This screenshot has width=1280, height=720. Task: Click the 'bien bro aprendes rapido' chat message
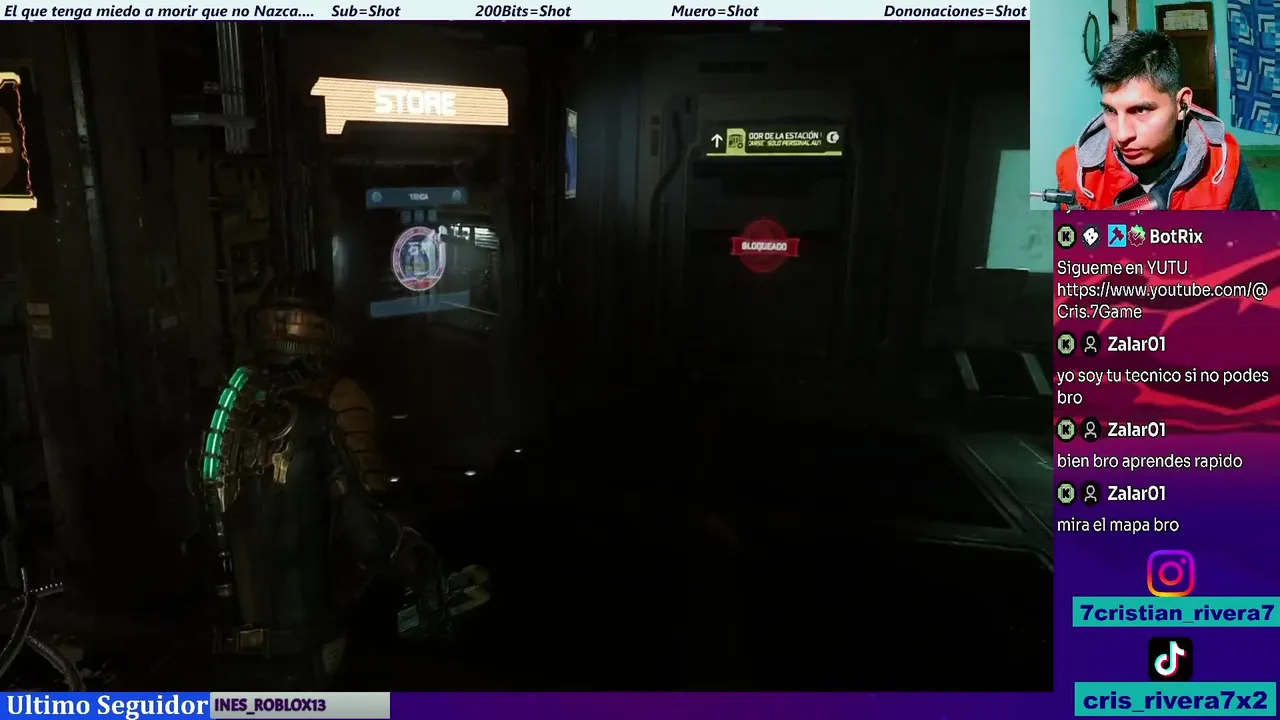[1149, 461]
